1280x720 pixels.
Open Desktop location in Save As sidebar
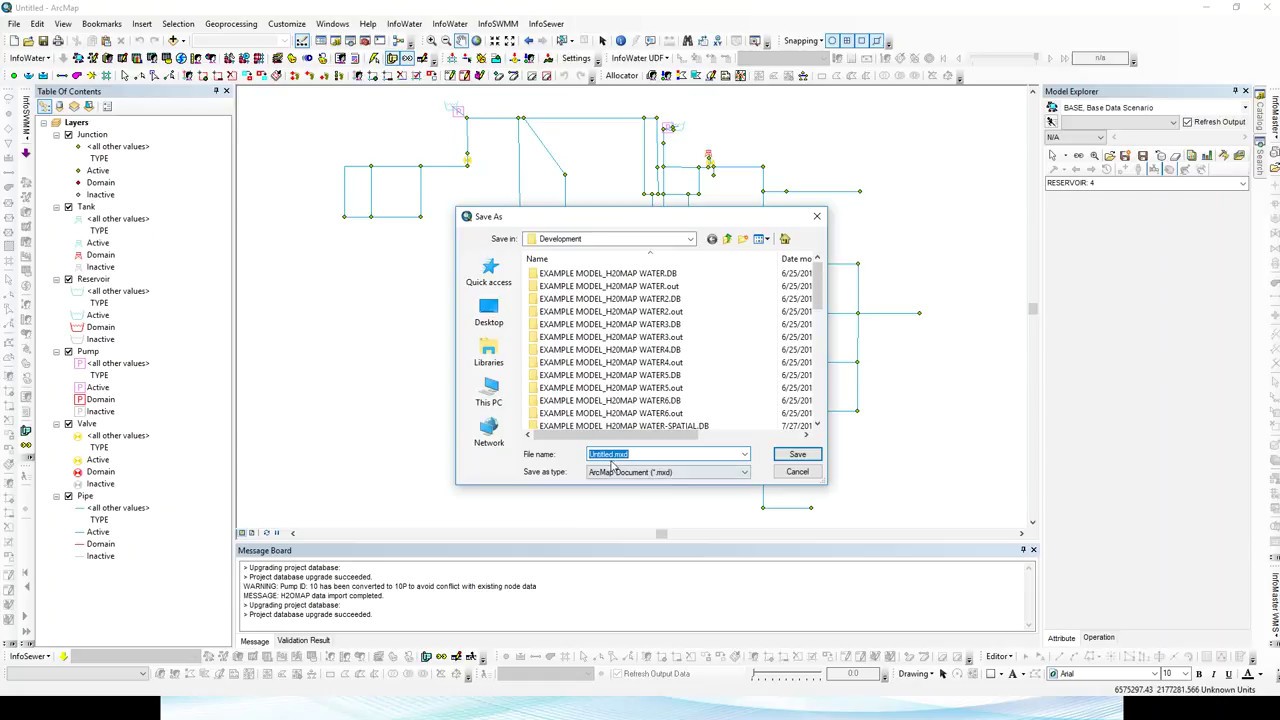(488, 312)
